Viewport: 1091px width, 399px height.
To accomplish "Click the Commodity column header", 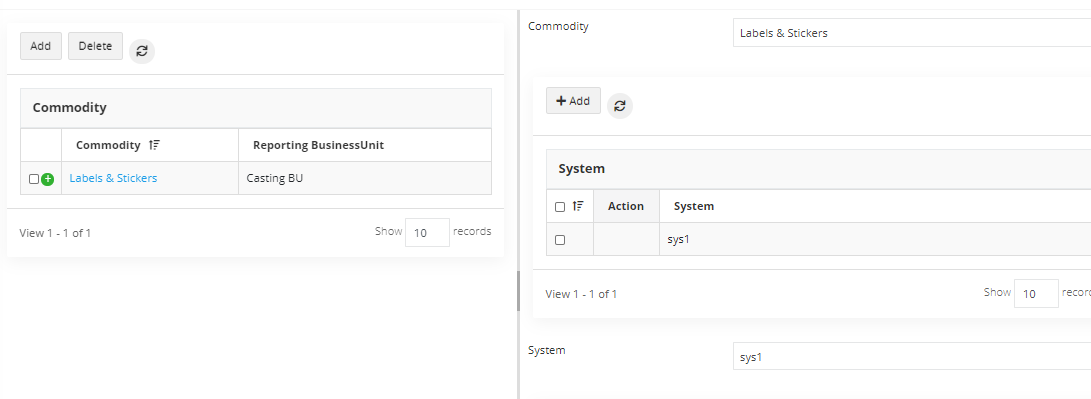I will point(108,145).
